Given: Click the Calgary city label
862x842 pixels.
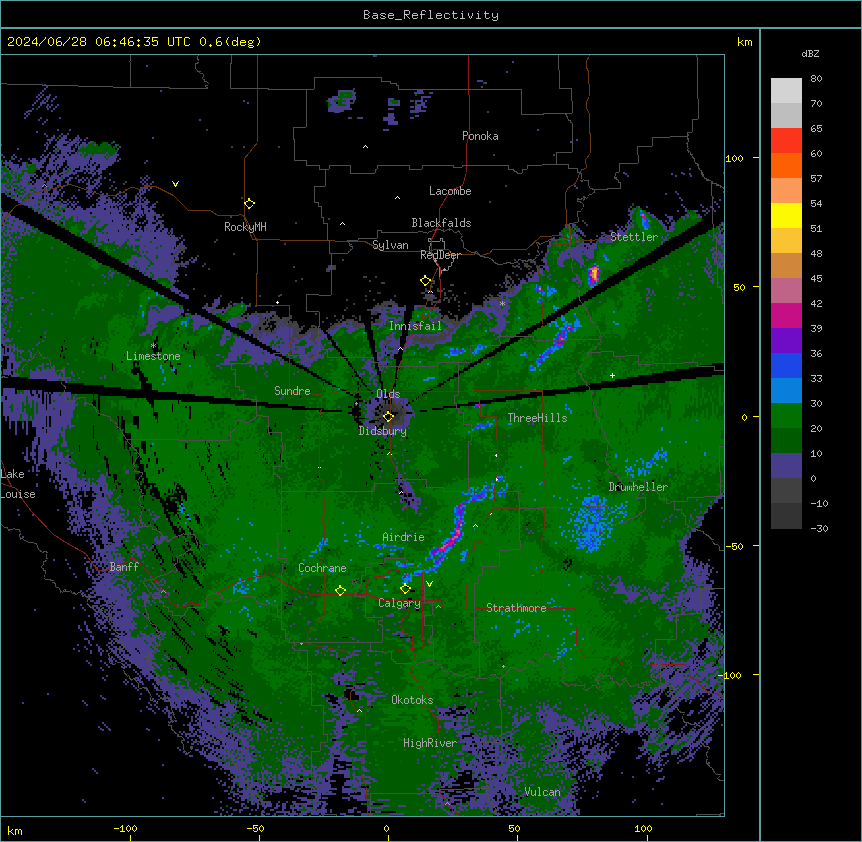Looking at the screenshot, I should click(x=399, y=603).
